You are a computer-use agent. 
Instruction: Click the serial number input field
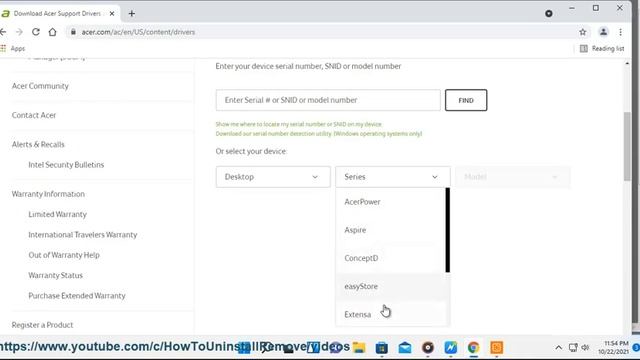pos(328,100)
